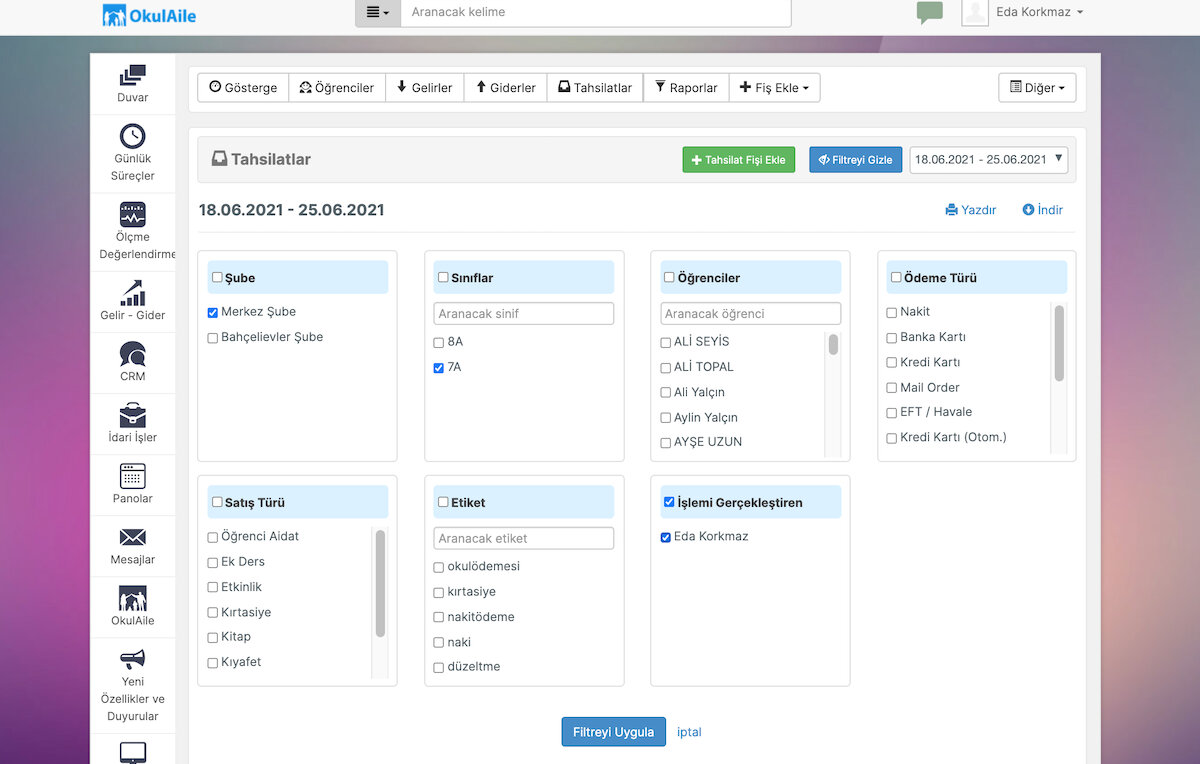Click the green chat notification icon
1200x764 pixels.
(x=930, y=13)
